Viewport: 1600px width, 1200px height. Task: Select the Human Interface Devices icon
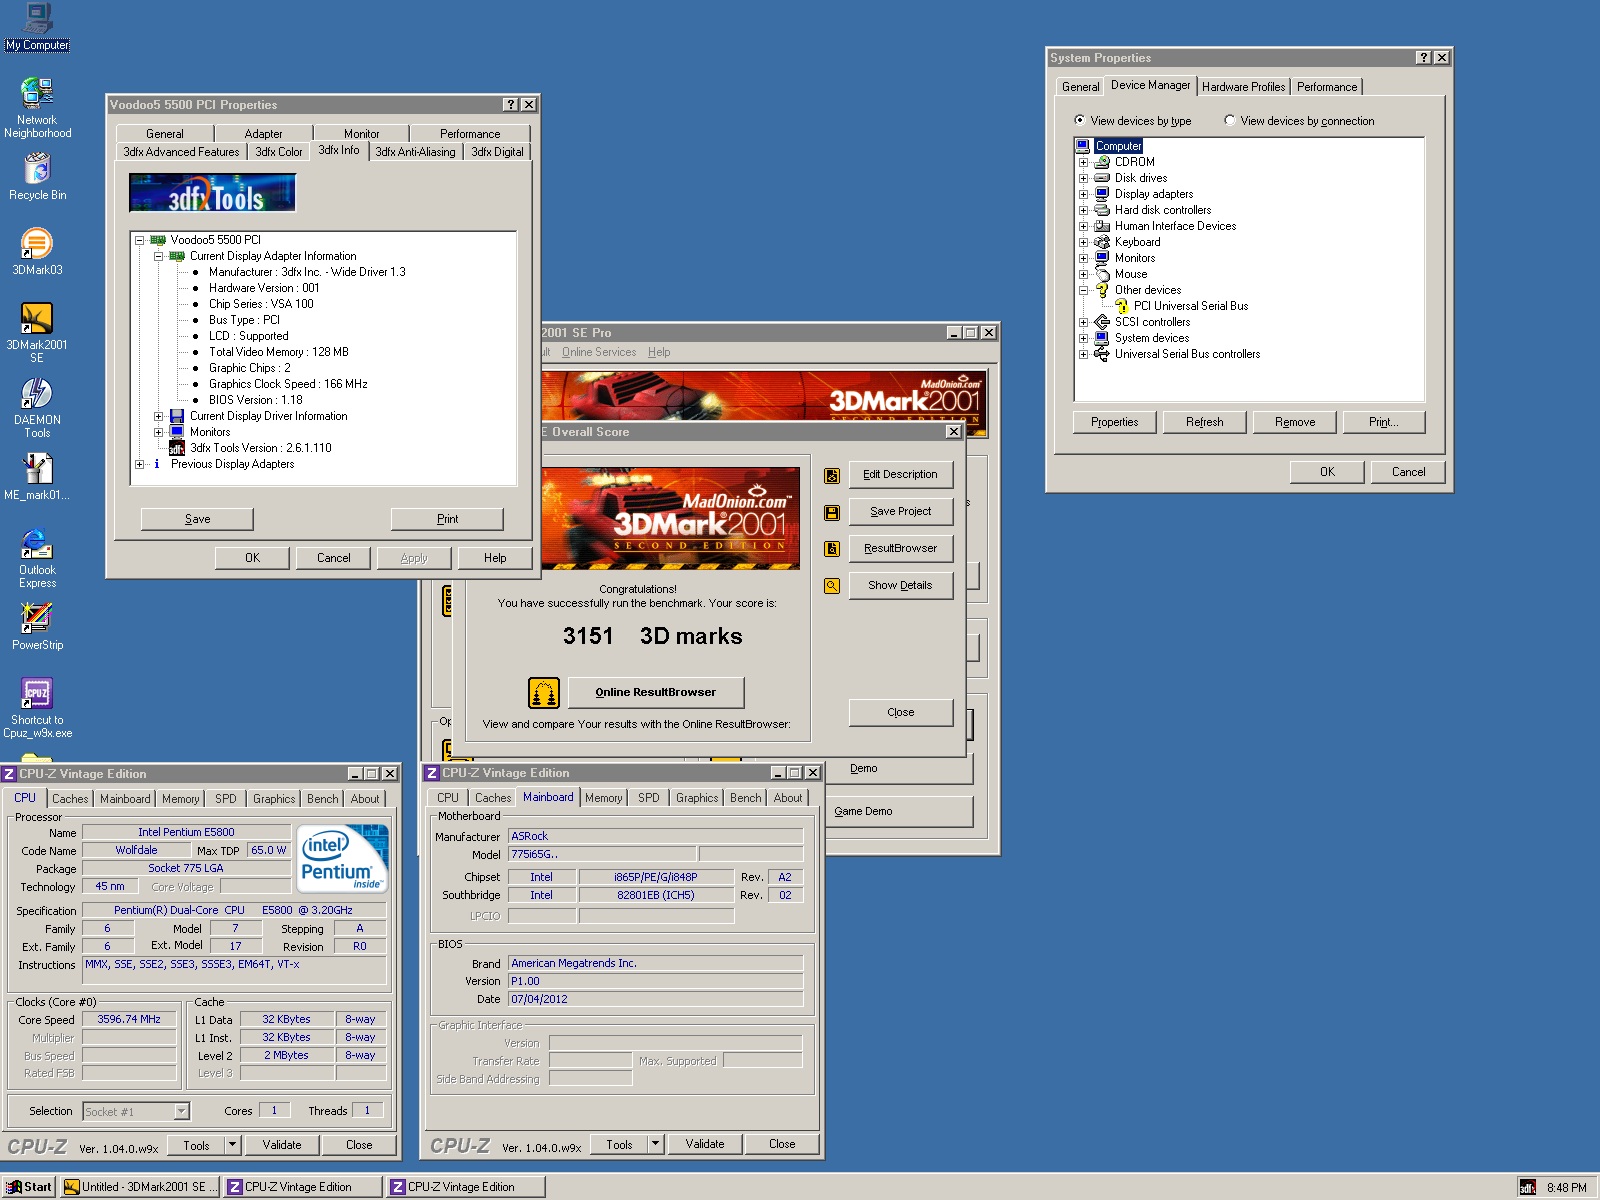[1102, 226]
